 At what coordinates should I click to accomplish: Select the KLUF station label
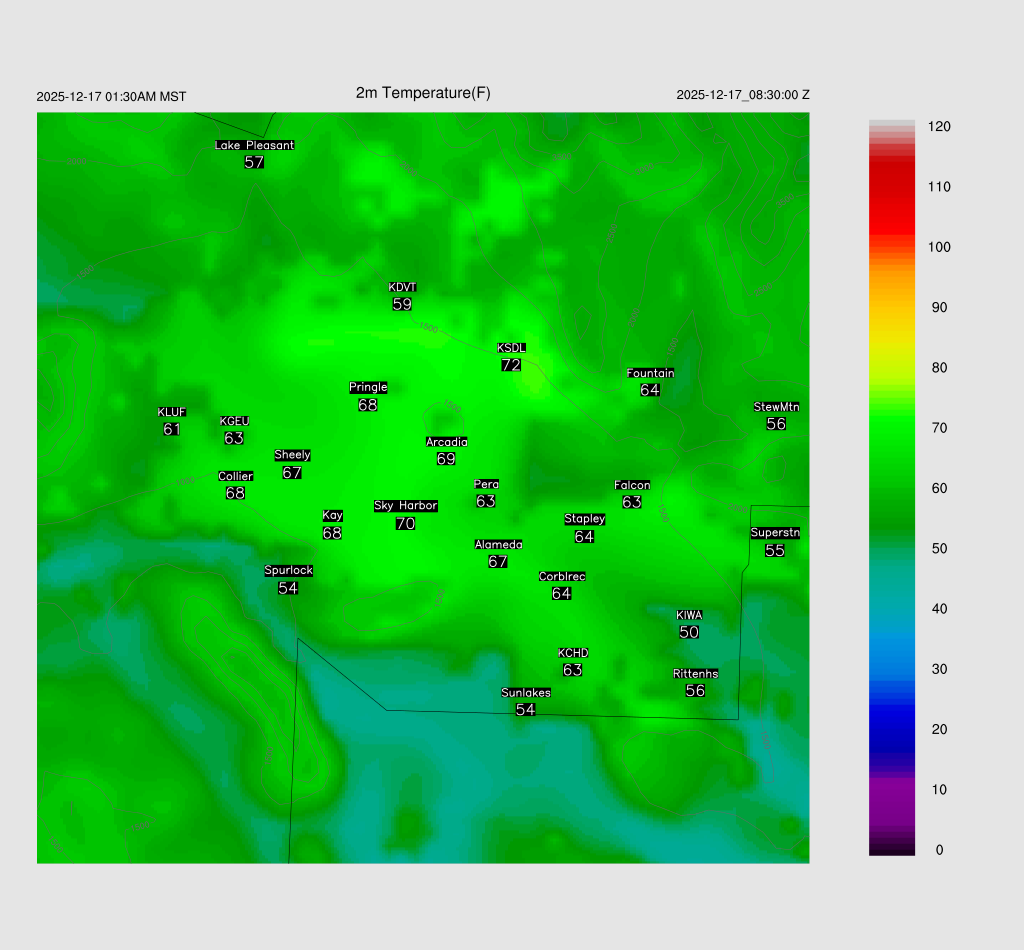click(171, 412)
